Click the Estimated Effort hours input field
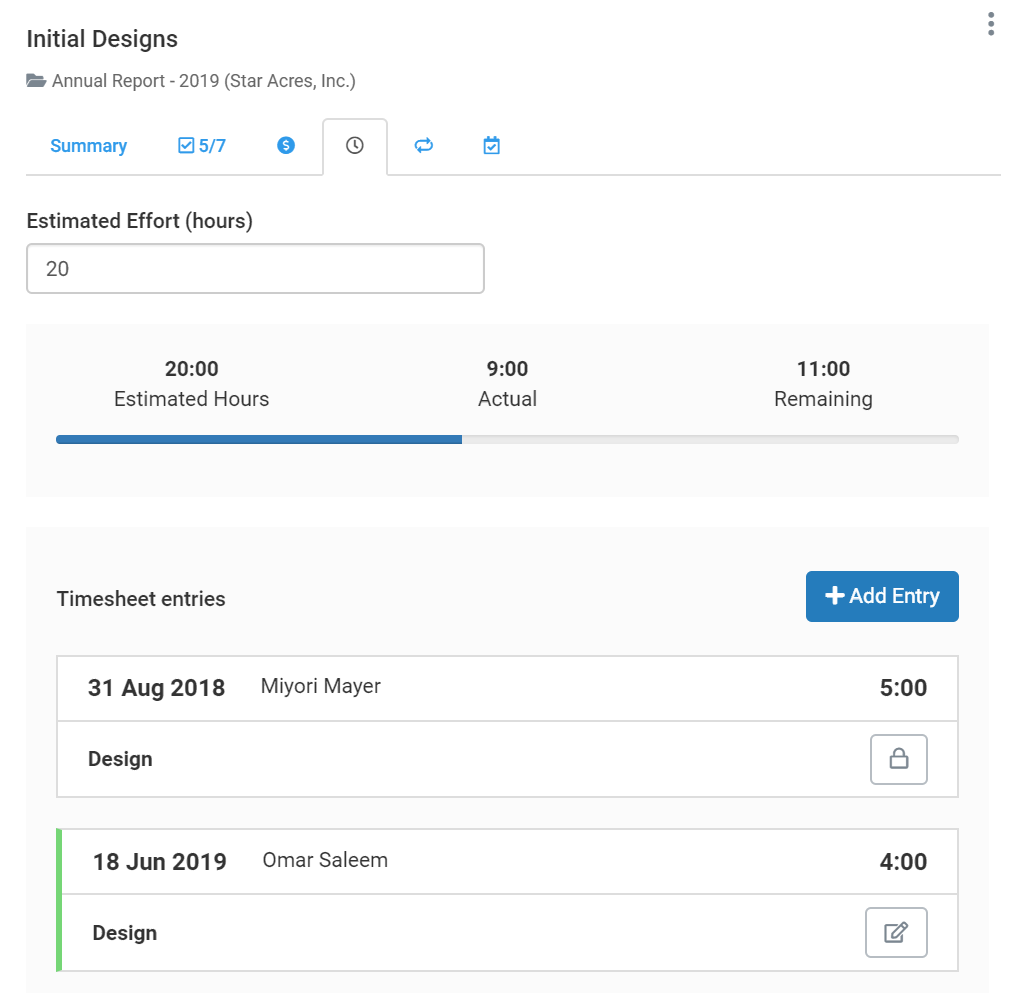Screen dimensions: 1012x993 pos(255,268)
